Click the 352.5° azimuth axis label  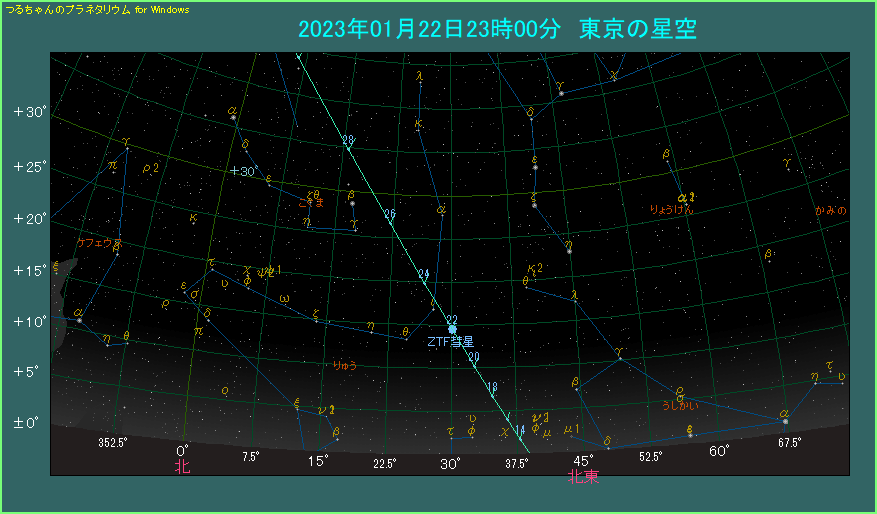113,442
